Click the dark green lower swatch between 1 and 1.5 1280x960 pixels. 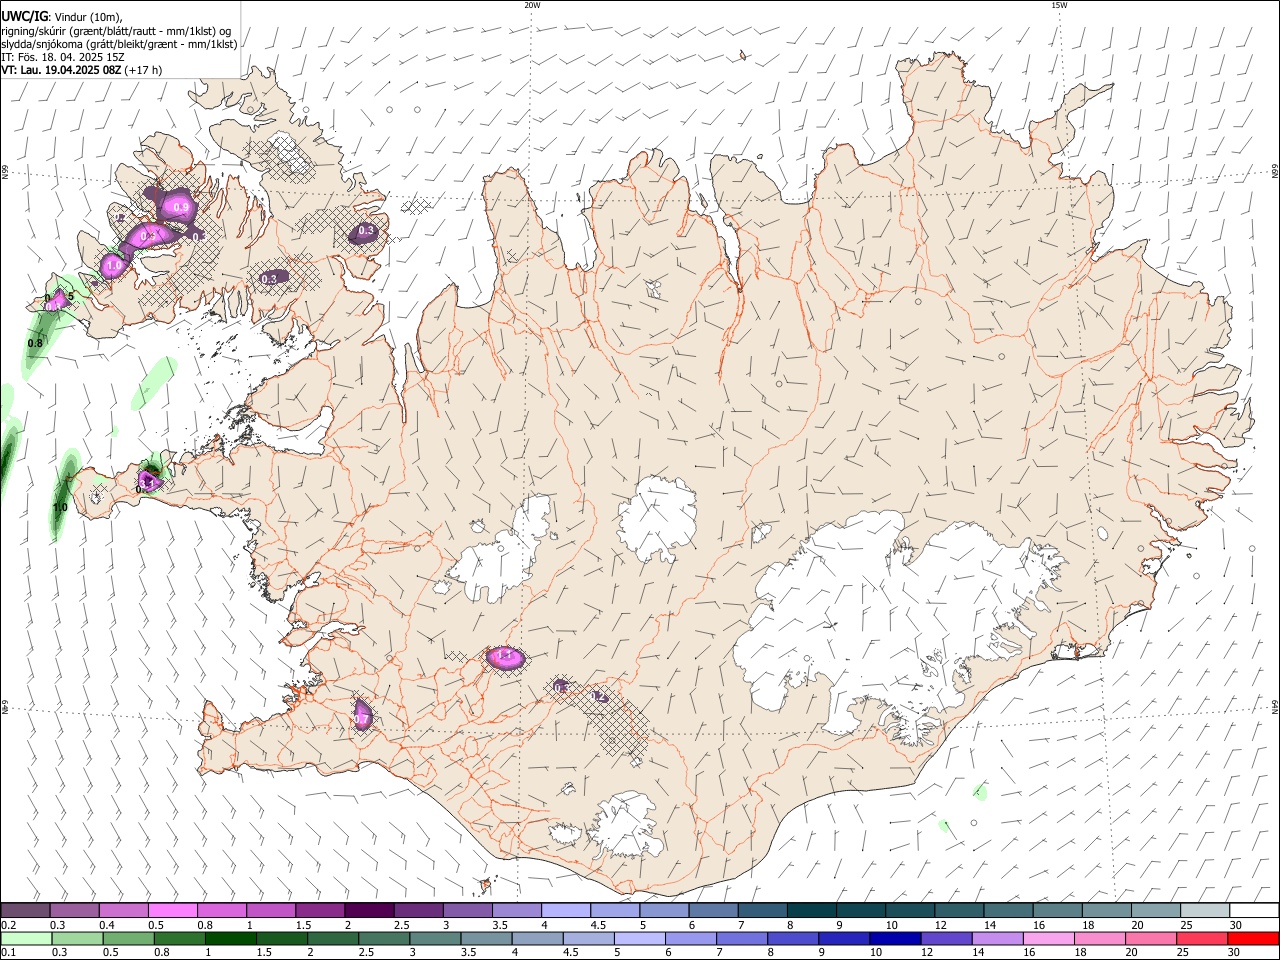tap(231, 939)
